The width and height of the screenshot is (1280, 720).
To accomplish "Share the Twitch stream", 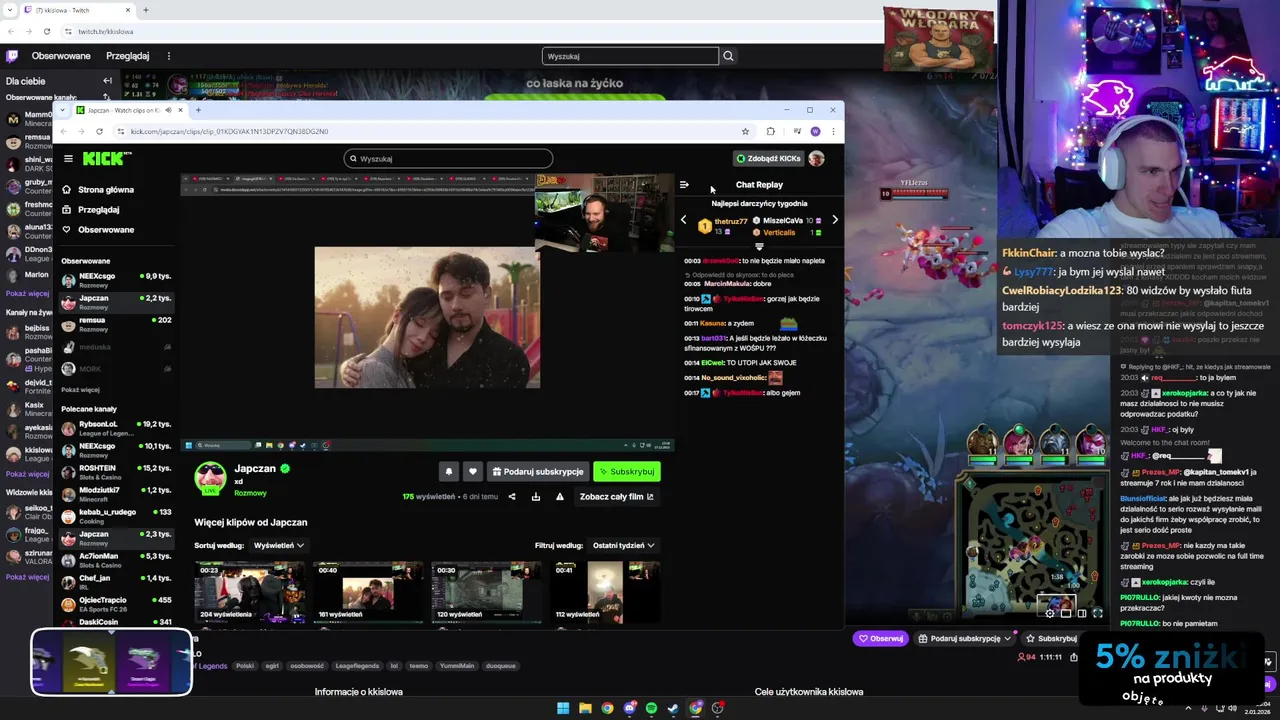I will coord(1074,657).
